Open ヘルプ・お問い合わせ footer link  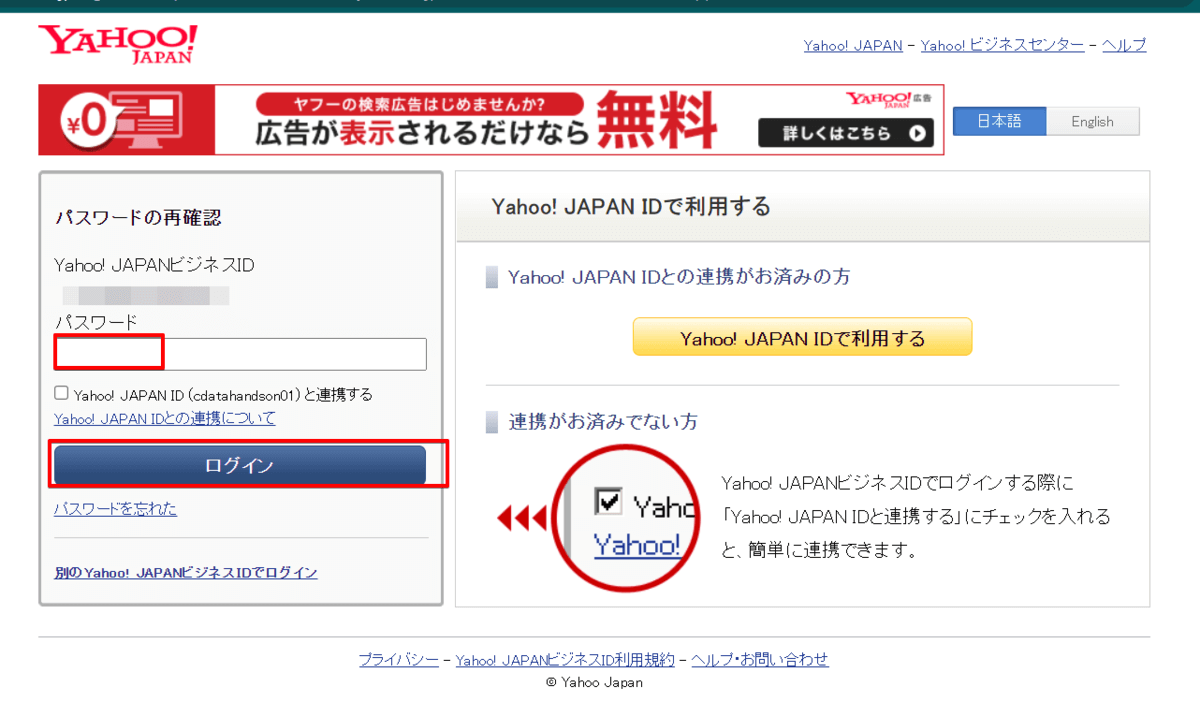click(760, 659)
